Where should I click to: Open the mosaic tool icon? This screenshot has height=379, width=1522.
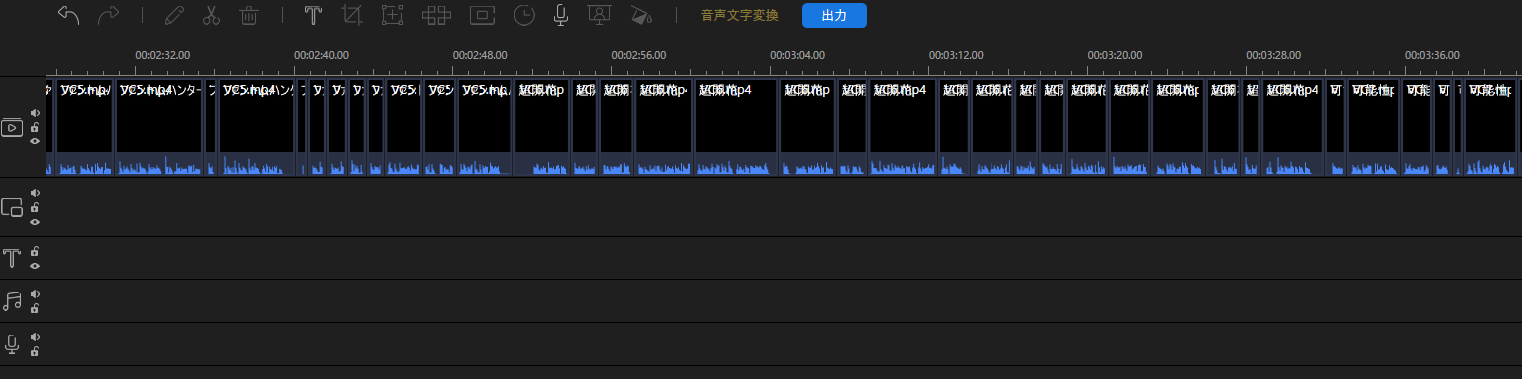tap(433, 15)
